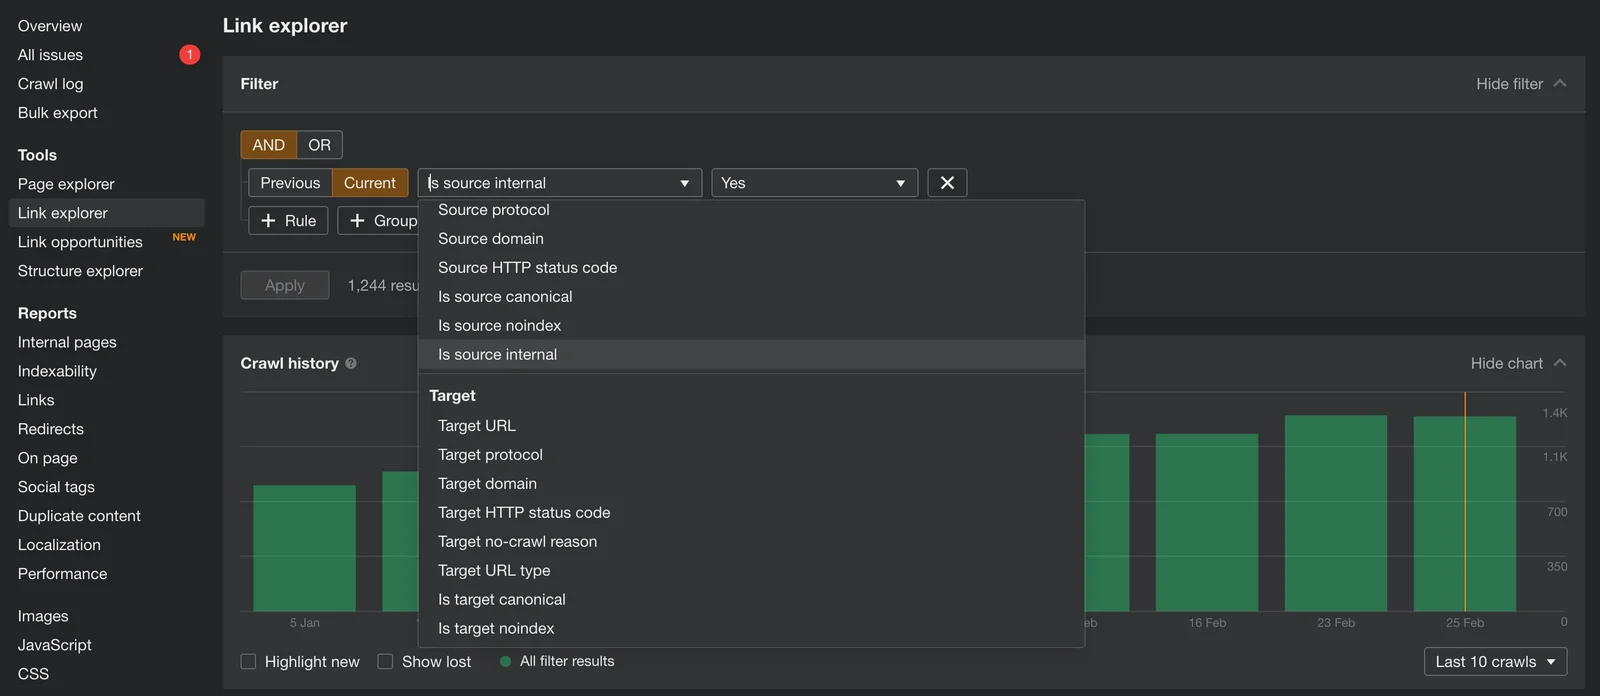The image size is (1600, 696).
Task: Enable the Highlight new checkbox
Action: click(x=248, y=662)
